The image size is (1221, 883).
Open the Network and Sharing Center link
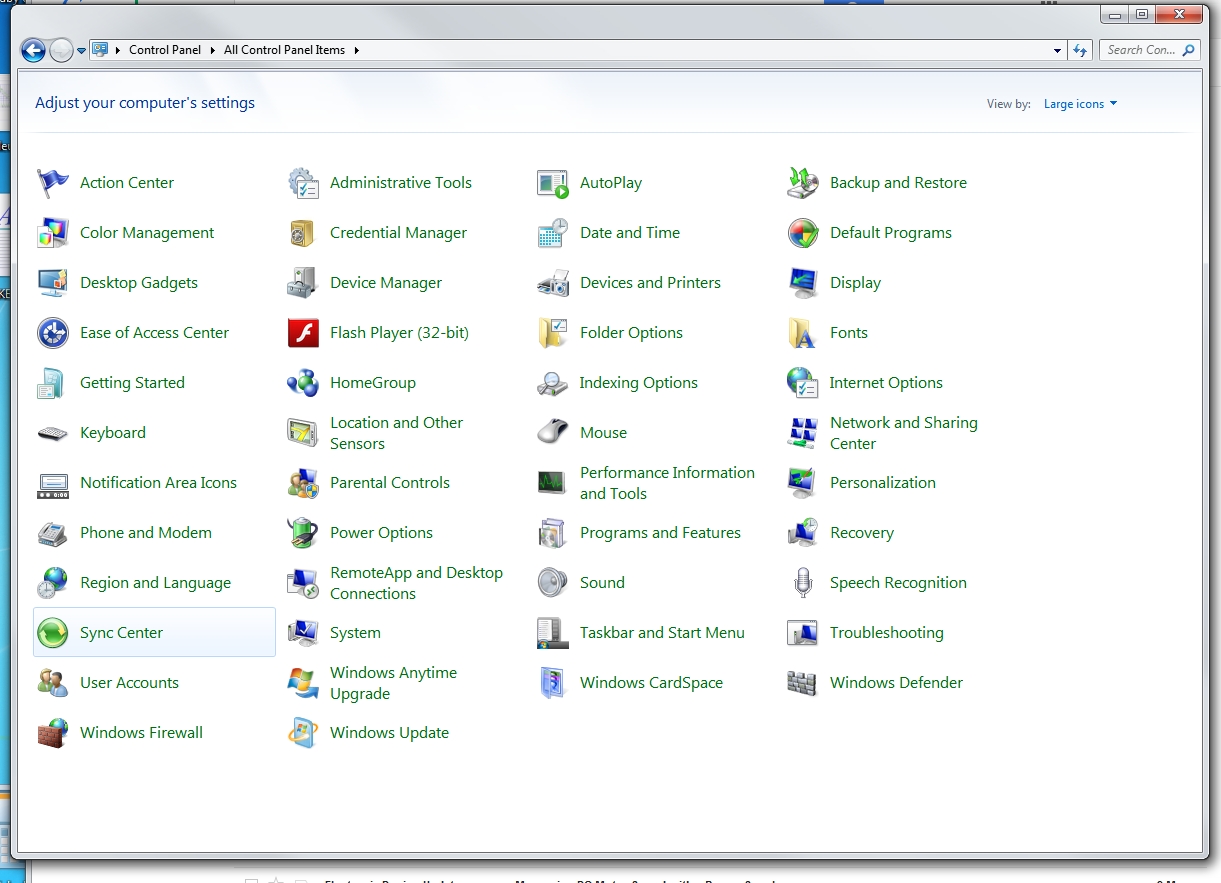point(904,433)
